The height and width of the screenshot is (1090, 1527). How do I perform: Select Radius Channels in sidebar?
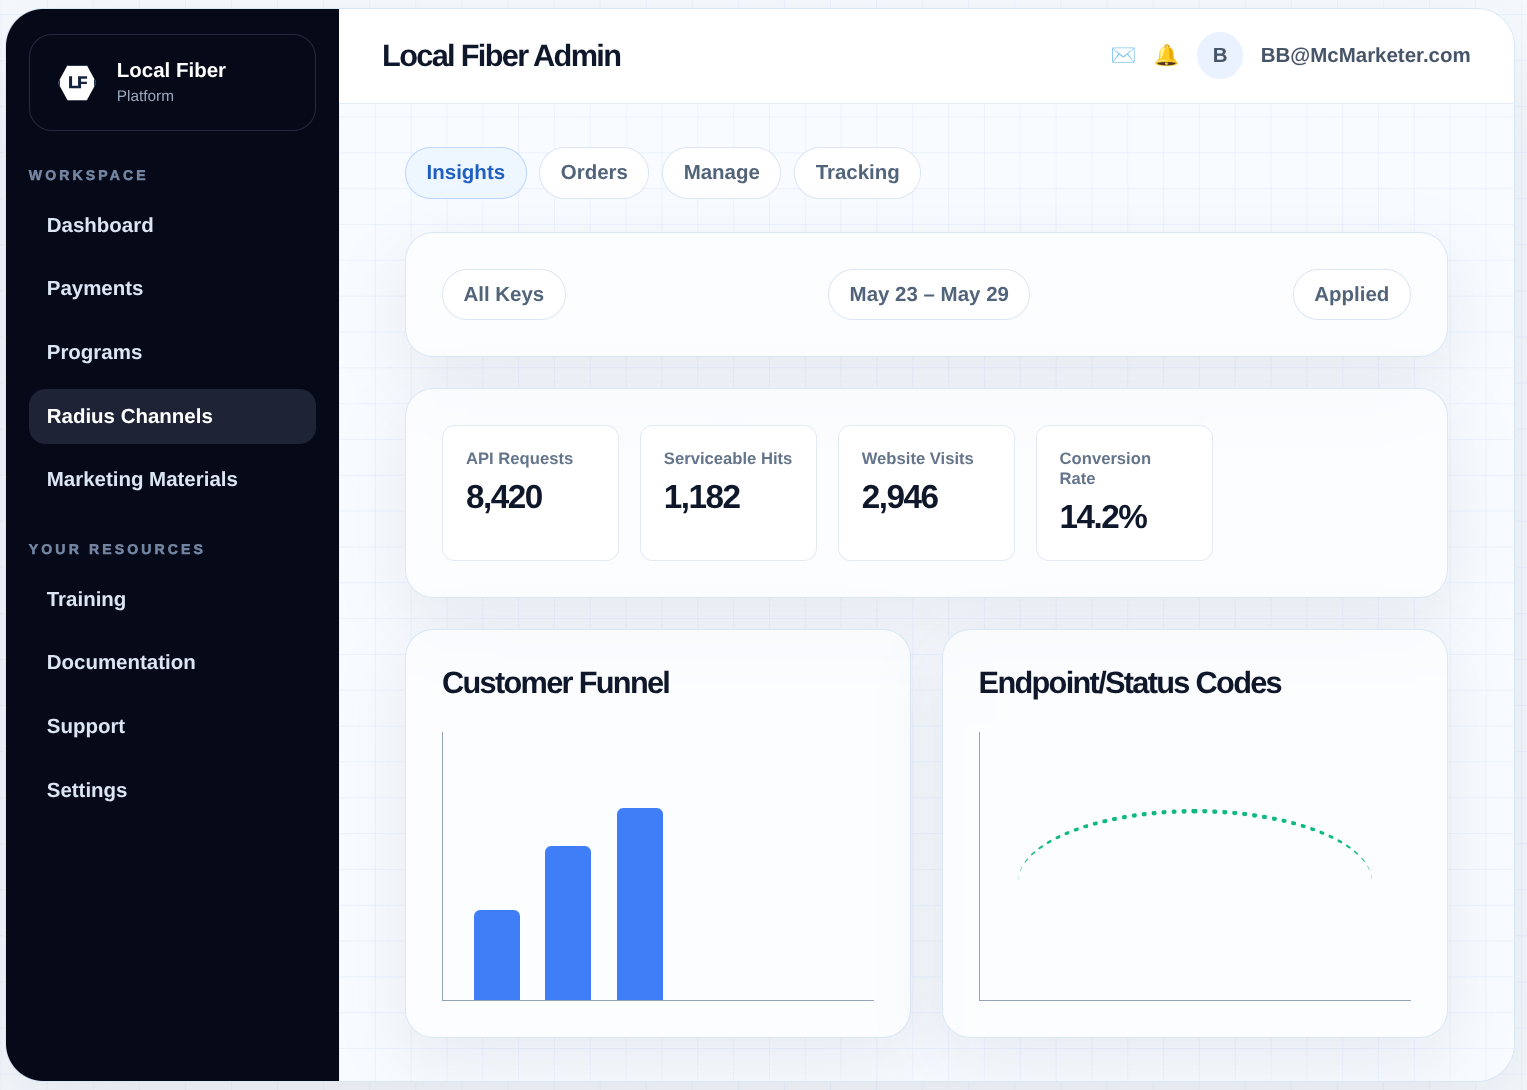tap(172, 416)
